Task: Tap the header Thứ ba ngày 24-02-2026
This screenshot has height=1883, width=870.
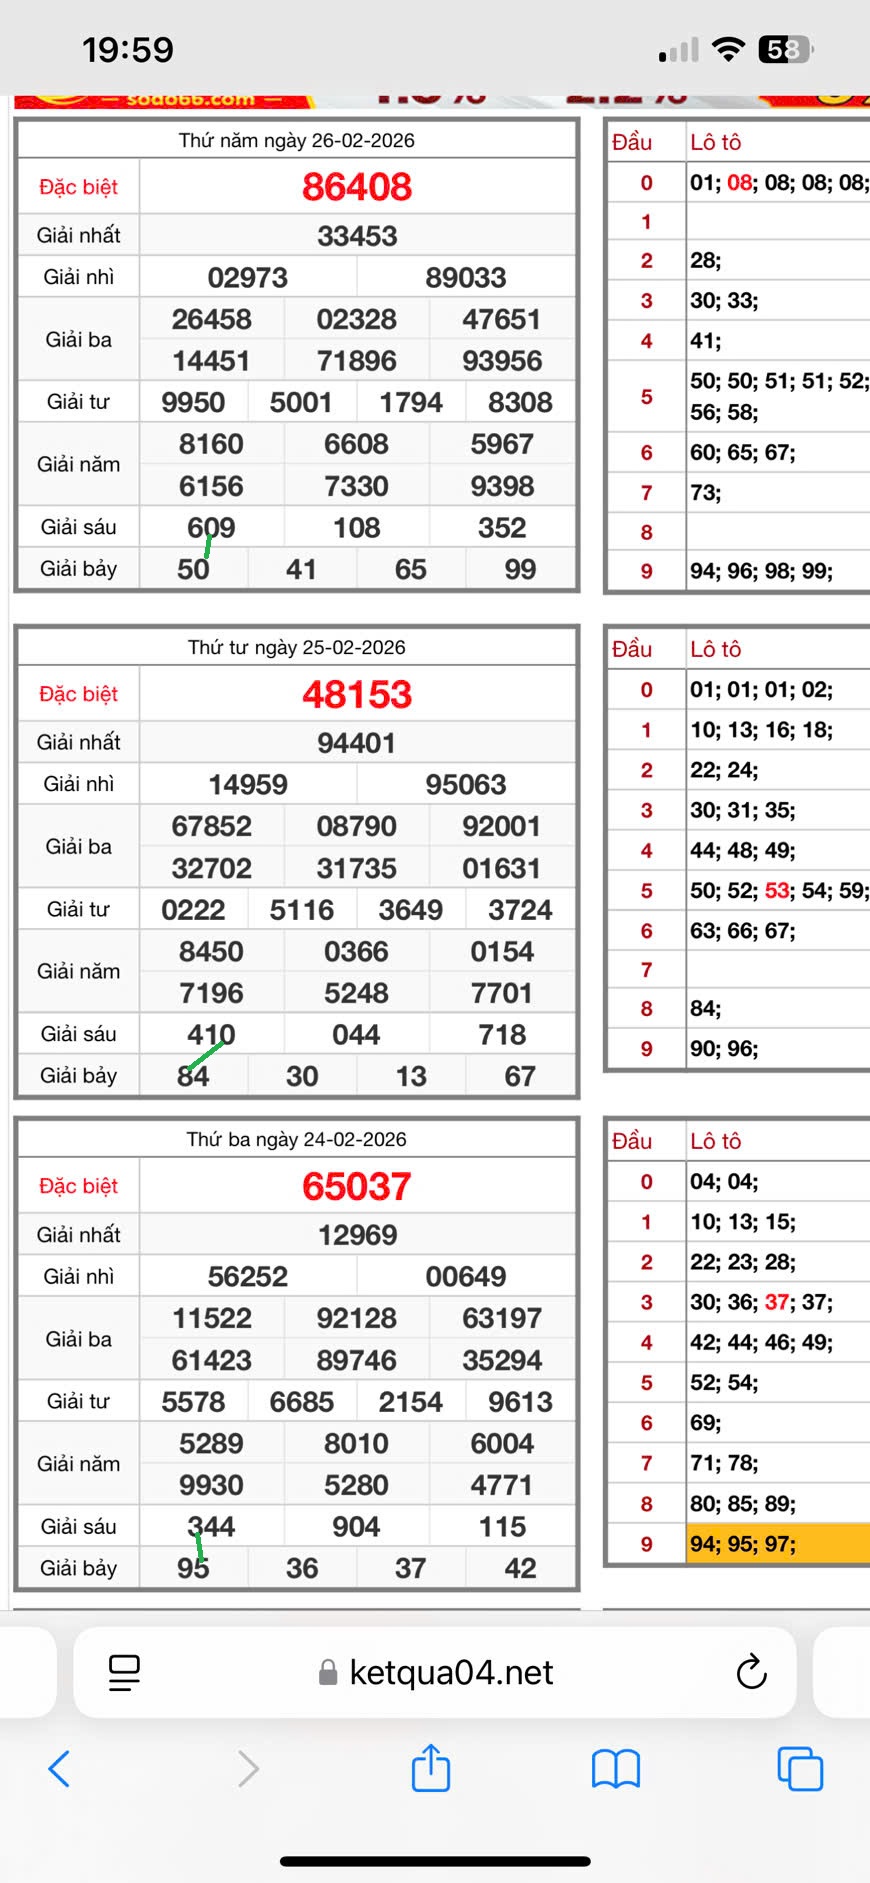Action: tap(297, 1139)
